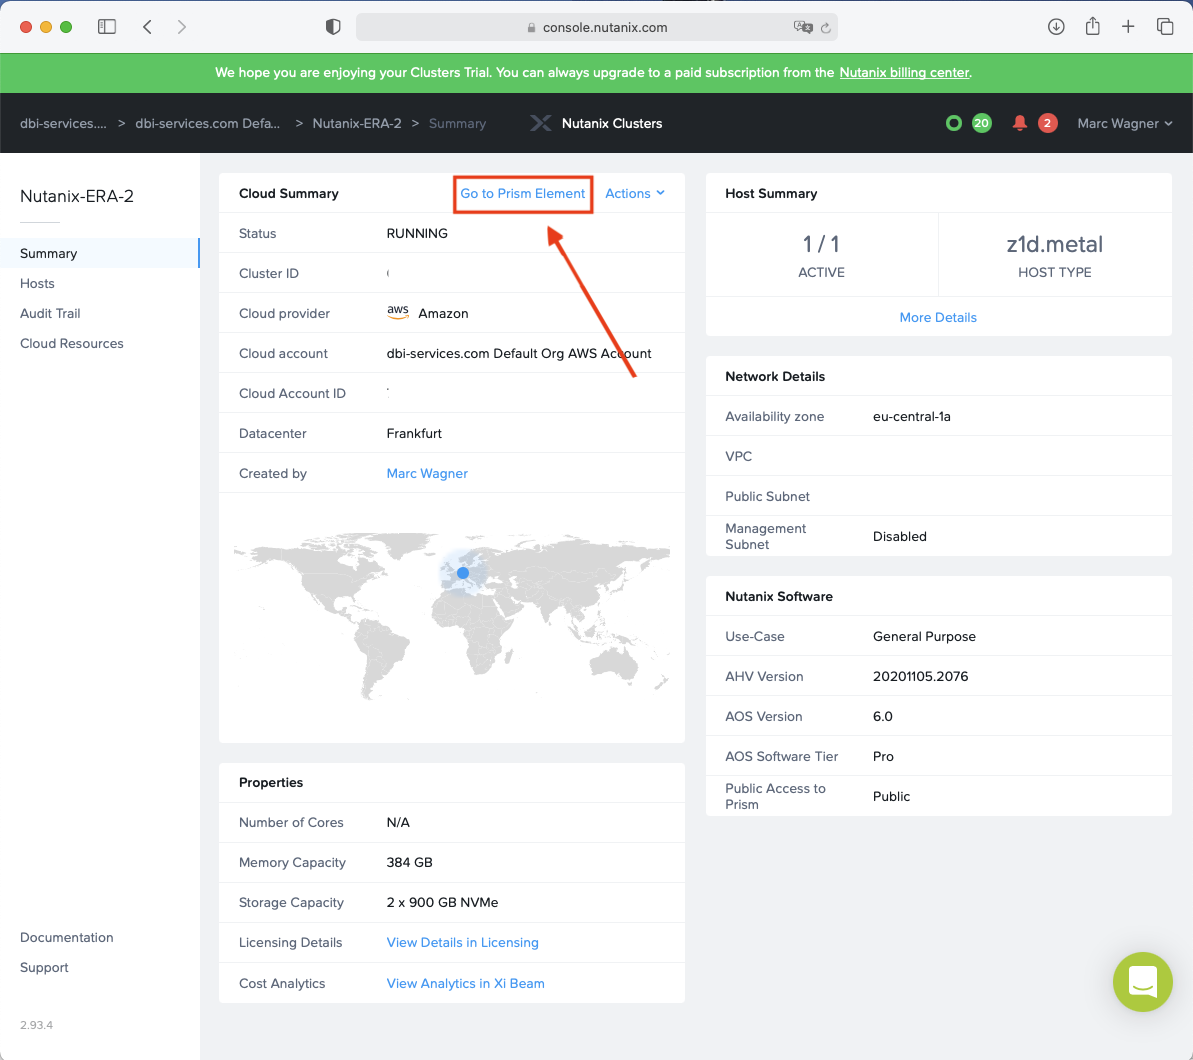The height and width of the screenshot is (1060, 1193).
Task: Click the Cloud account name value
Action: pos(519,353)
